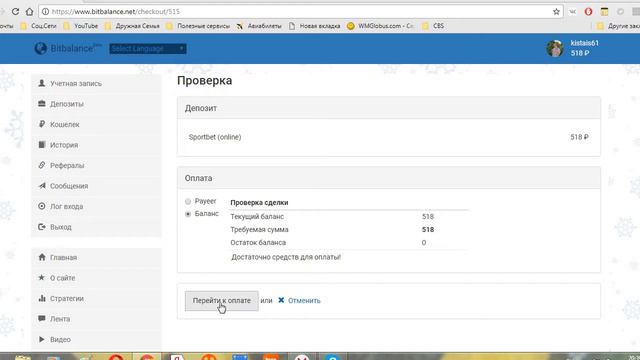The image size is (640, 360).
Task: Open the kistais61 user avatar
Action: pyautogui.click(x=555, y=48)
